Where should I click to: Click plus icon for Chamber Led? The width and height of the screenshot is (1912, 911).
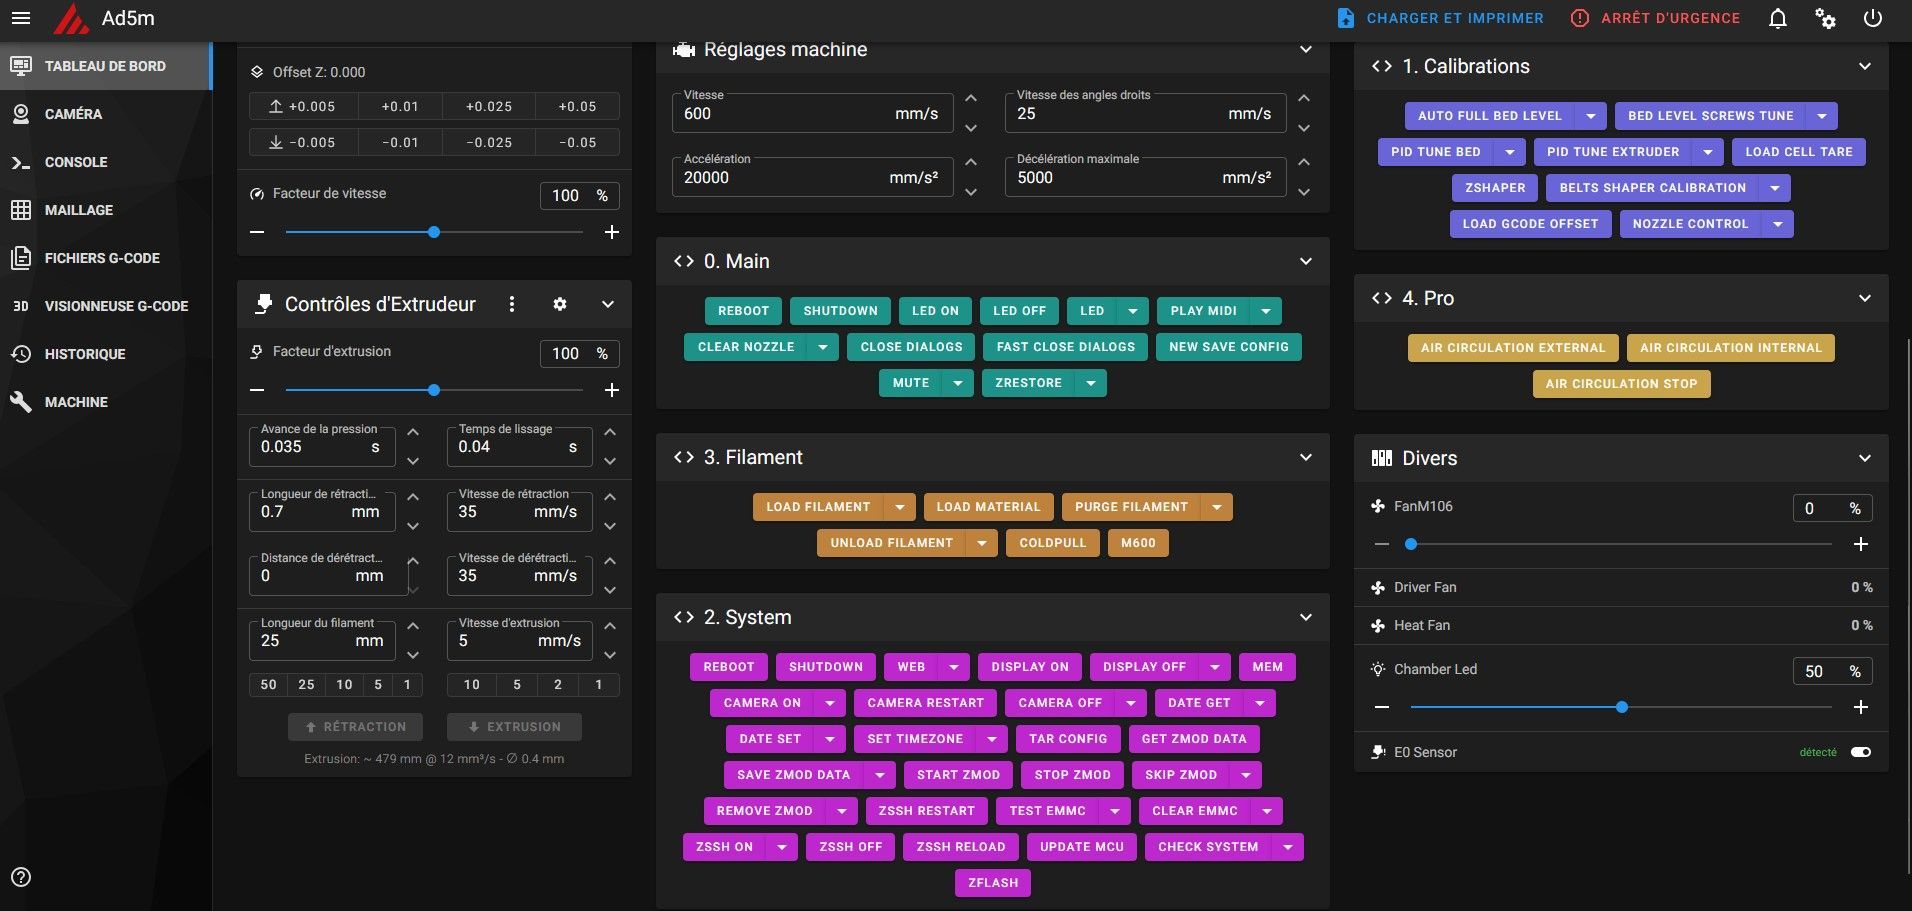(1861, 707)
